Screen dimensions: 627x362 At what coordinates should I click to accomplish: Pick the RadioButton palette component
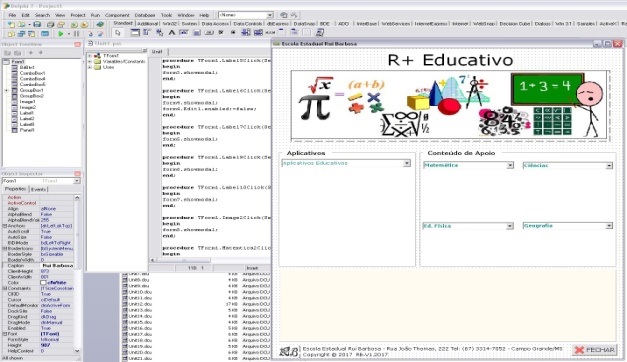tap(233, 32)
